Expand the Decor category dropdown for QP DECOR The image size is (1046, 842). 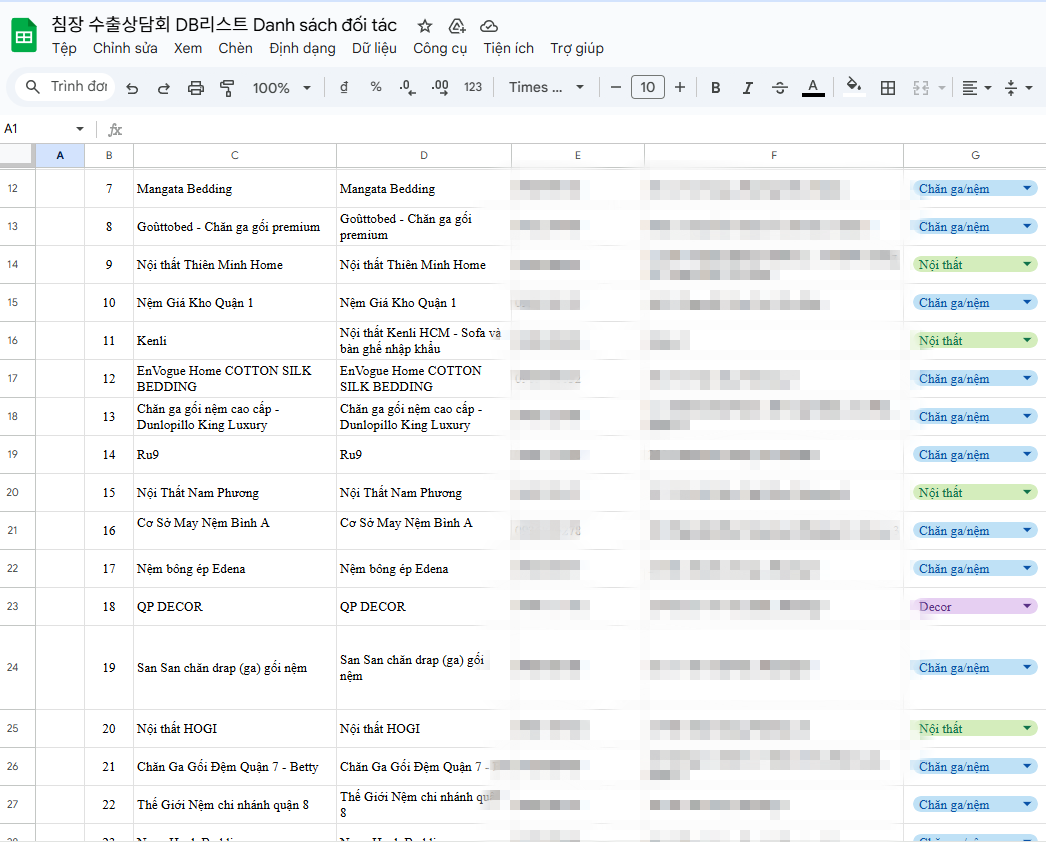click(x=1026, y=607)
